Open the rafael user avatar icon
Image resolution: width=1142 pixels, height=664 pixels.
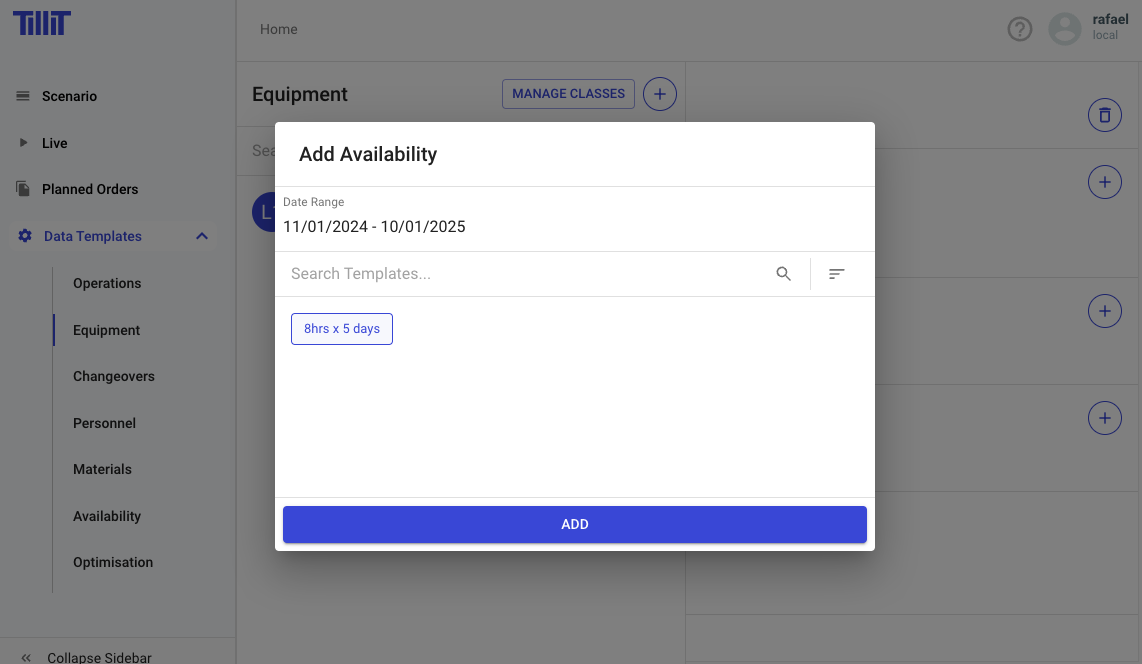pos(1065,29)
